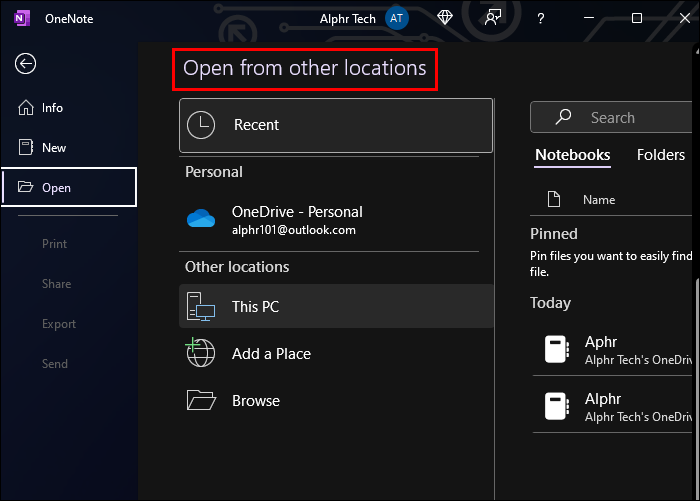Click the back arrow icon
700x501 pixels.
coord(25,64)
